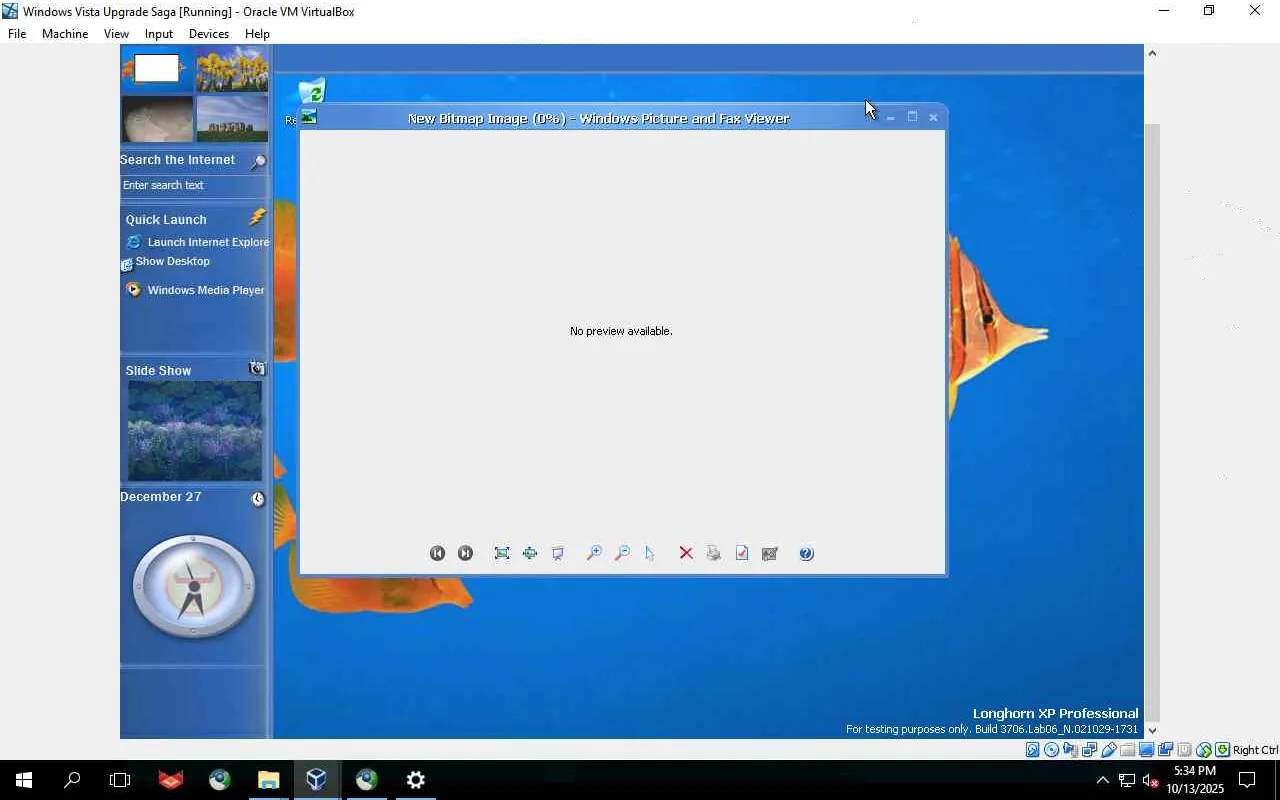
Task: Click the taskbar clock showing 5:34 PM
Action: tap(1195, 780)
